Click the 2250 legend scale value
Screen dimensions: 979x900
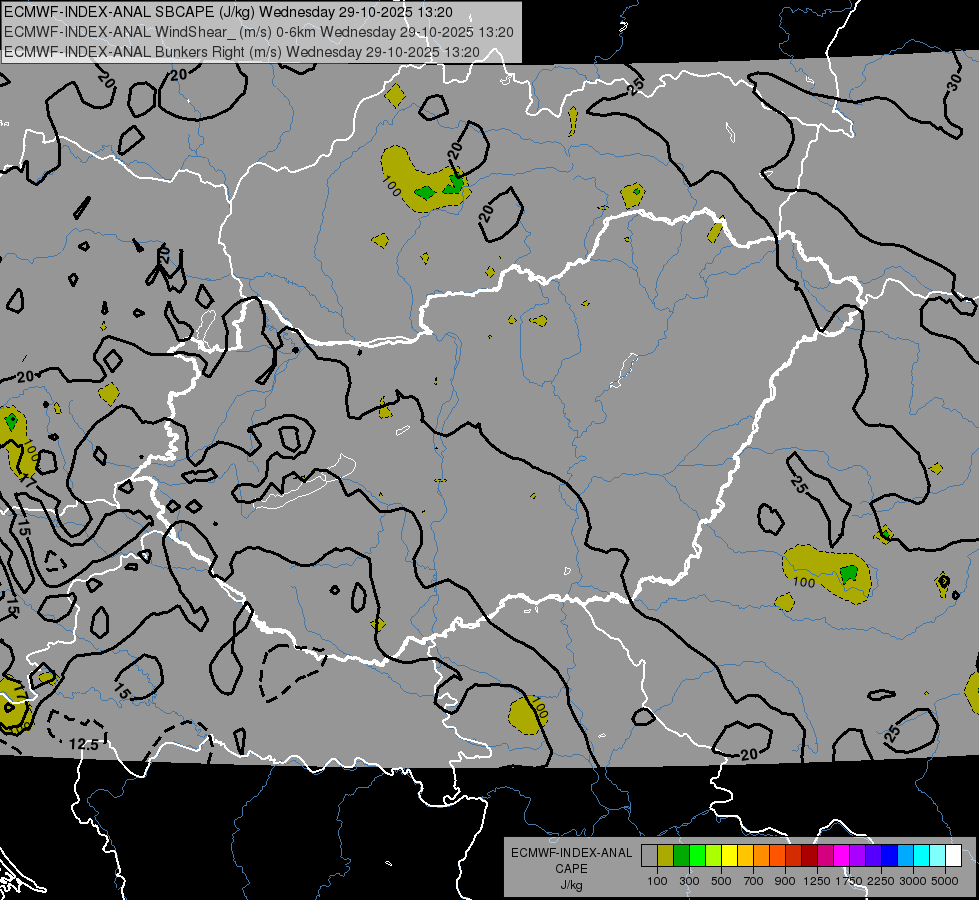click(882, 881)
